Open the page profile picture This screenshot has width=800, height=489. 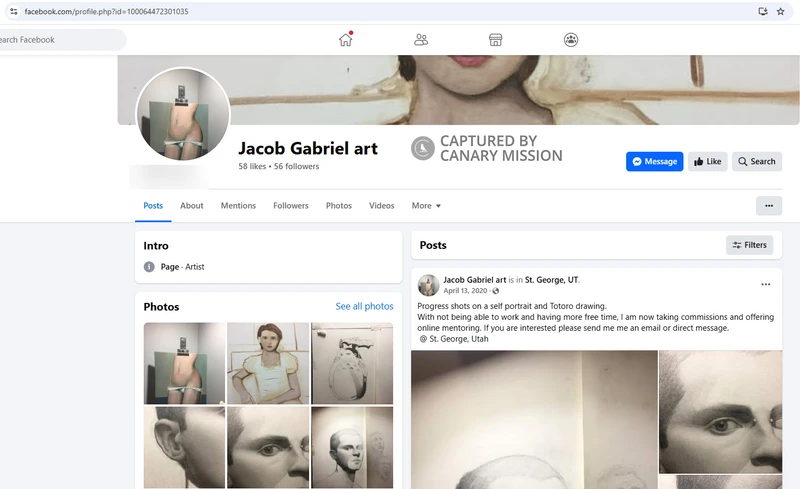click(183, 114)
